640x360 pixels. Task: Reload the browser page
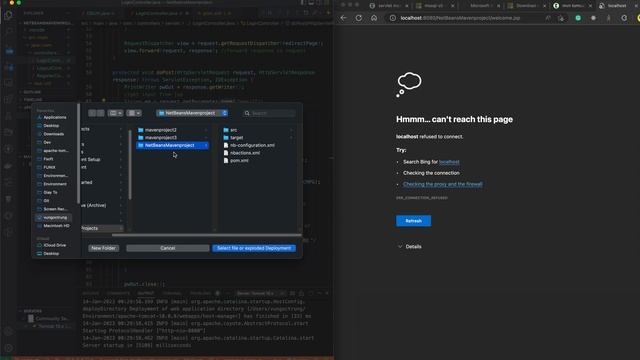(x=358, y=18)
